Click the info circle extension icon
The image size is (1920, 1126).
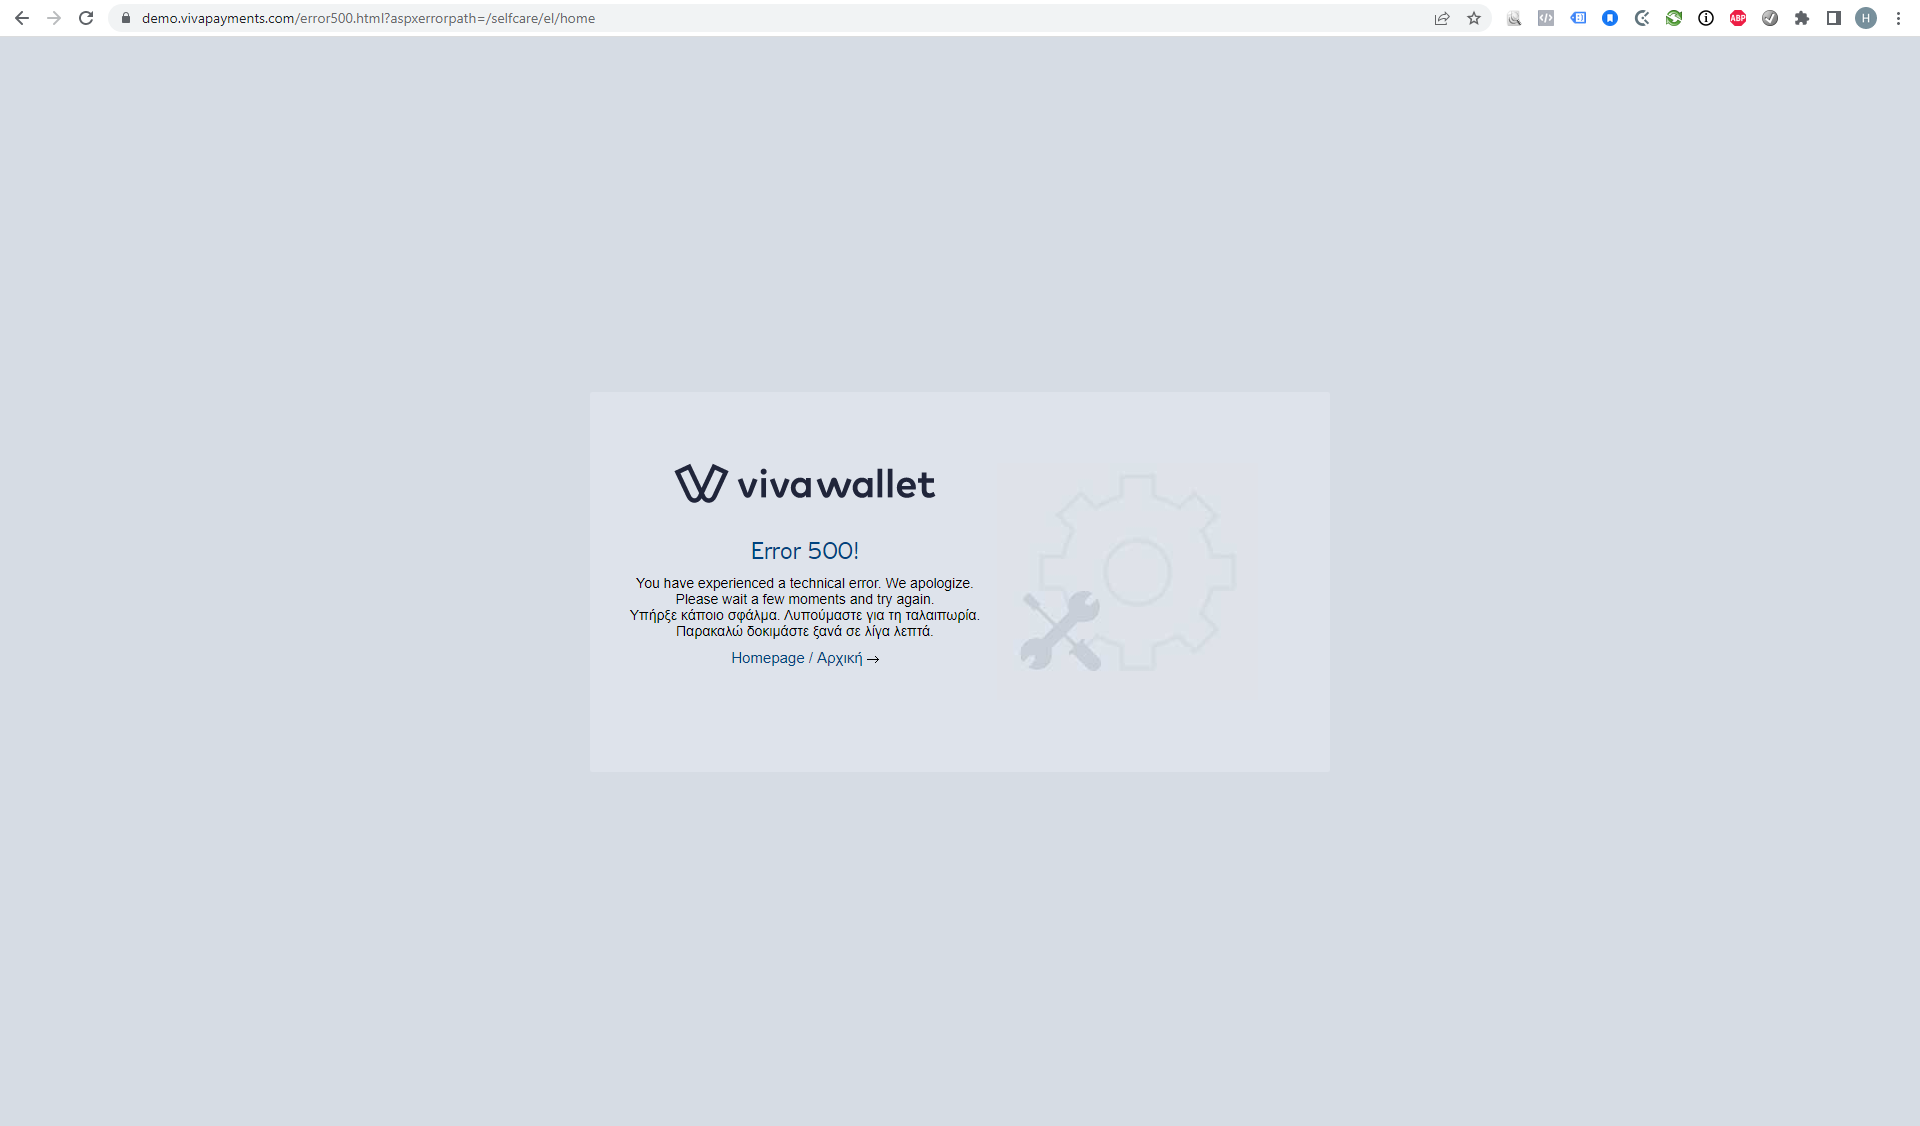1705,18
